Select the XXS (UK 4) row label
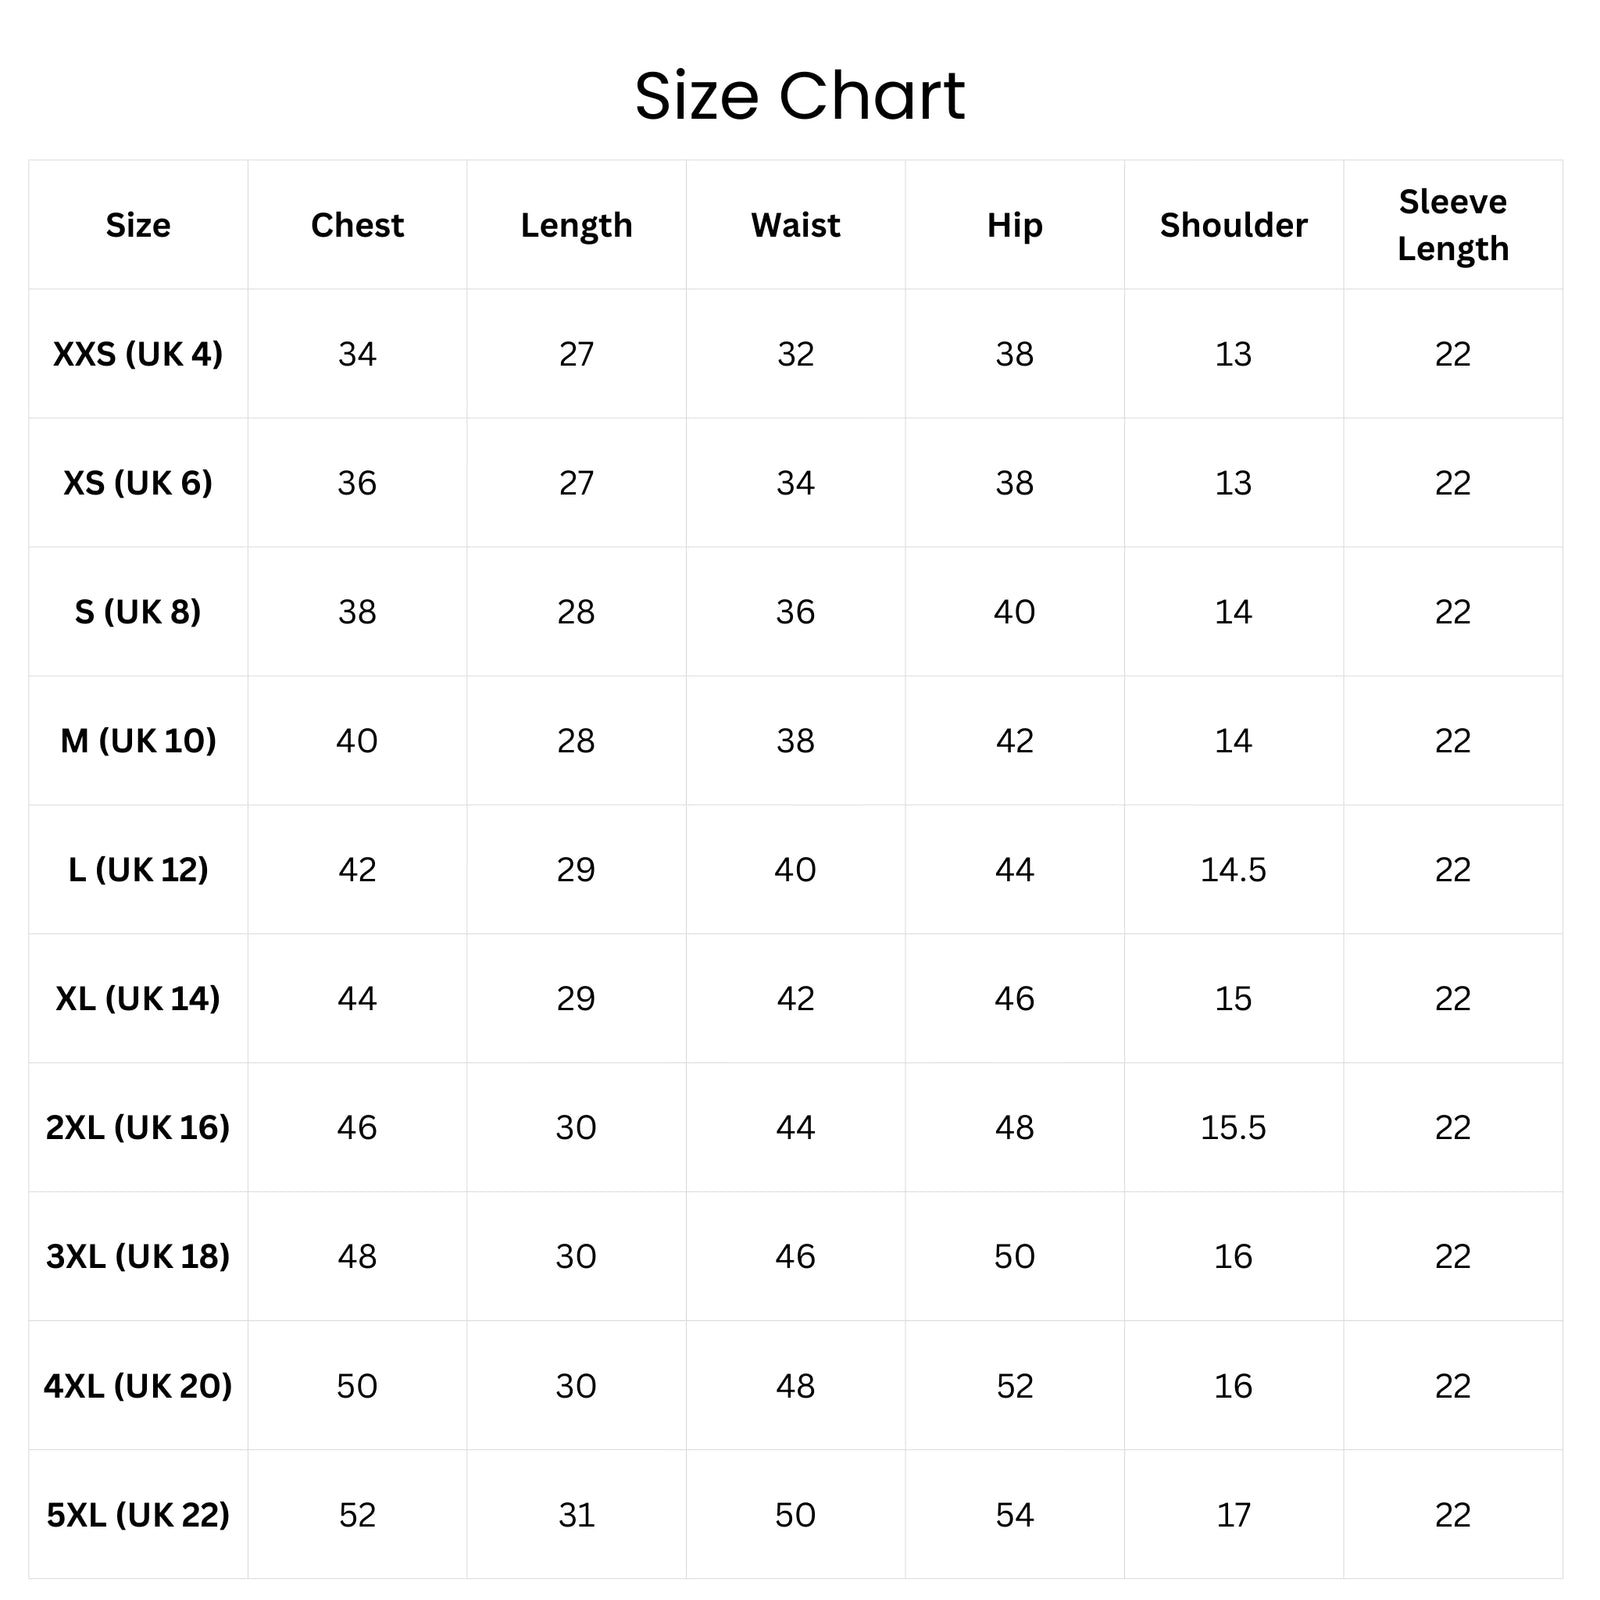This screenshot has height=1600, width=1600. pyautogui.click(x=138, y=354)
